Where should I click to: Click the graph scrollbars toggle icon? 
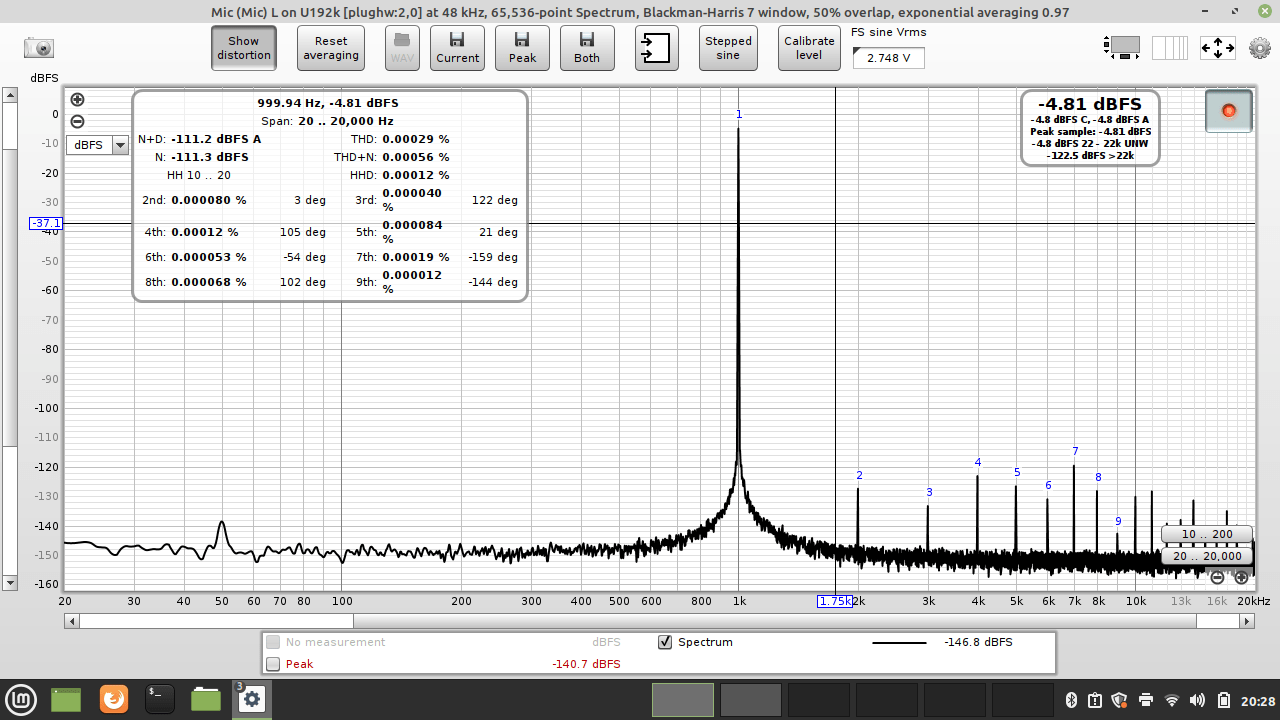click(1122, 46)
